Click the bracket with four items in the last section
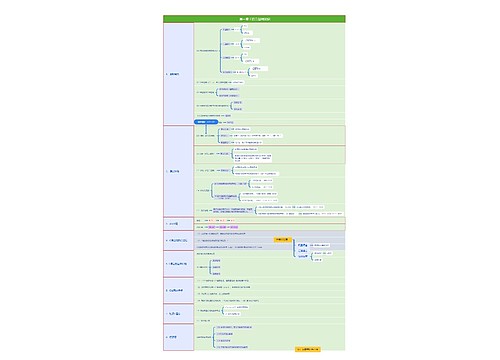This screenshot has height=360, width=500. point(214,337)
